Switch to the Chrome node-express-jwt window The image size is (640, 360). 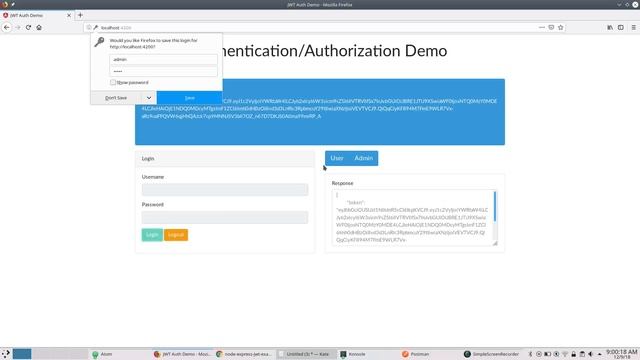click(x=244, y=354)
